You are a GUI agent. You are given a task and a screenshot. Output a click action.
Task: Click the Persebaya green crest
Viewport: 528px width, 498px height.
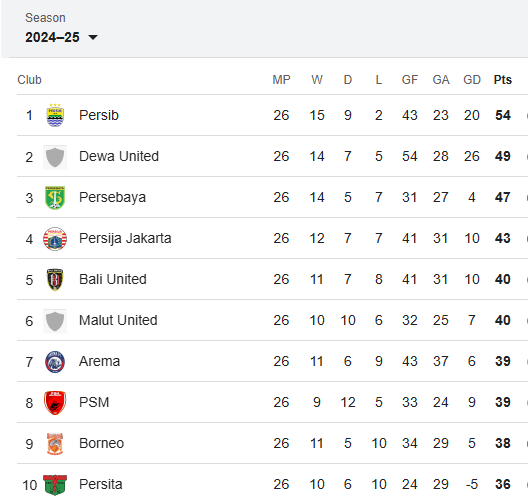pyautogui.click(x=55, y=198)
